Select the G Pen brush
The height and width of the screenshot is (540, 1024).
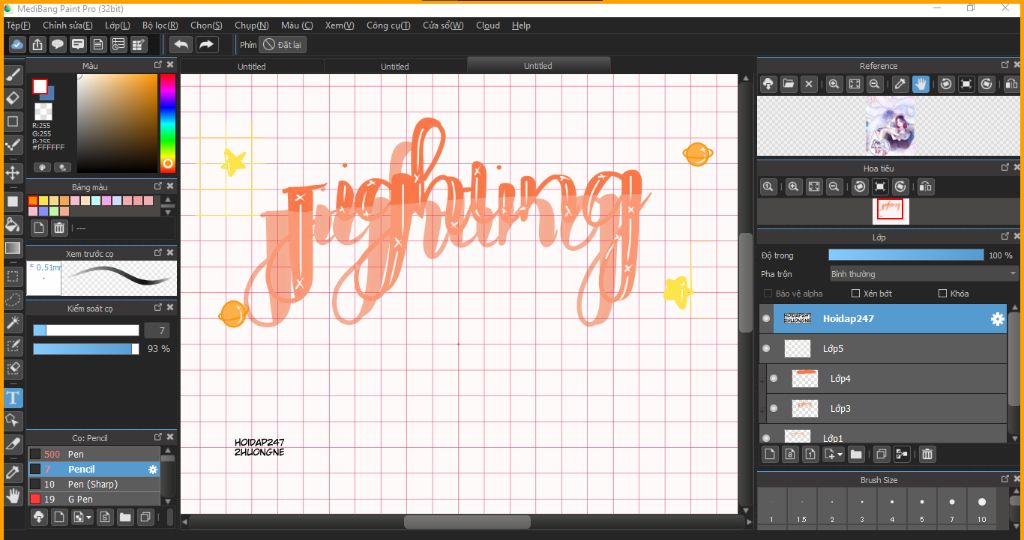(94, 499)
